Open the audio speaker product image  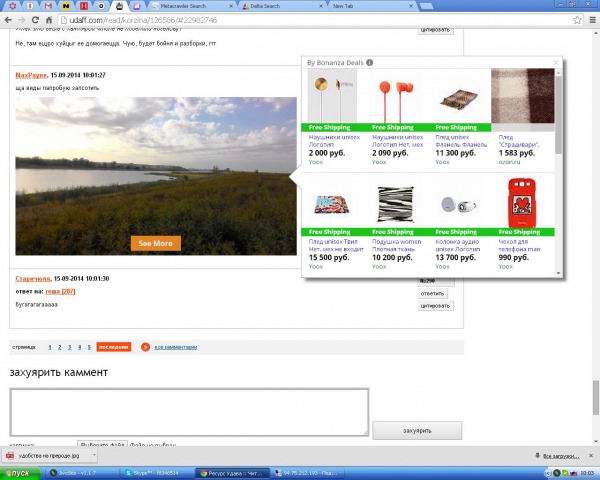pos(458,204)
